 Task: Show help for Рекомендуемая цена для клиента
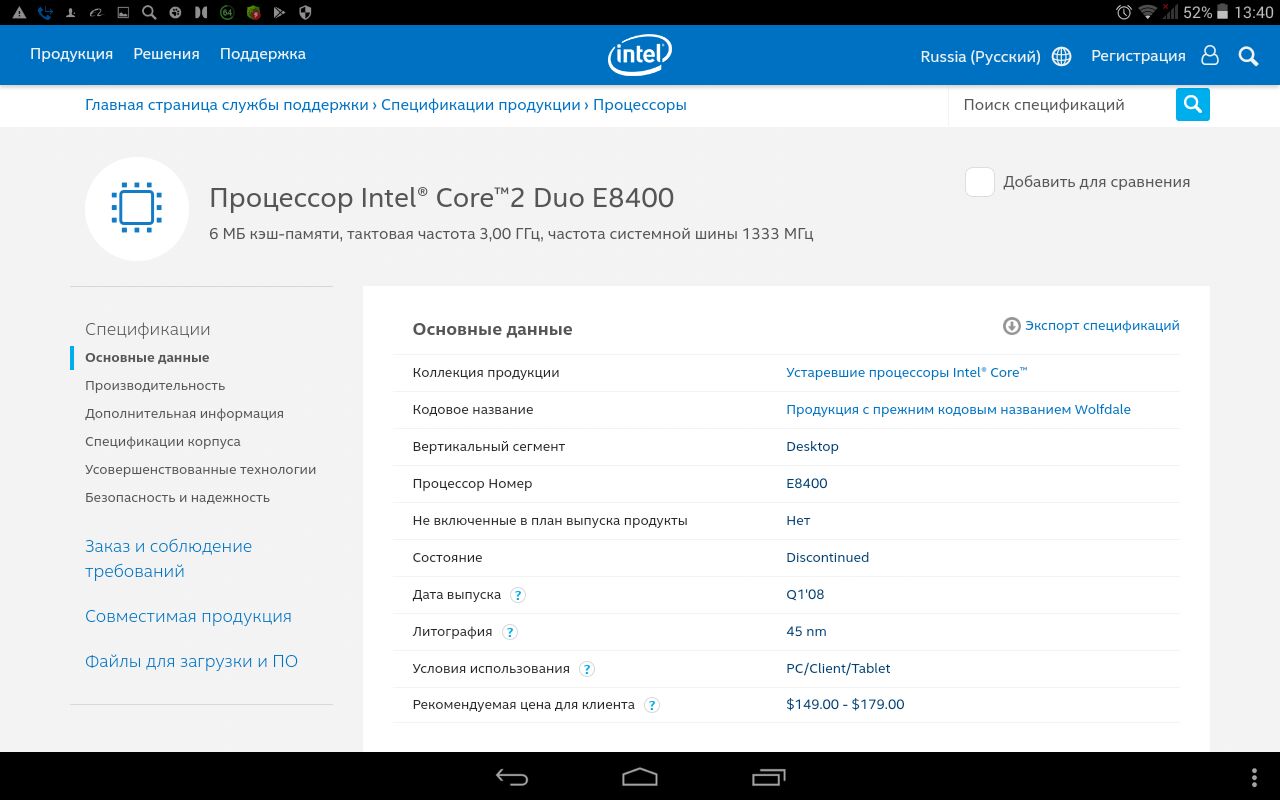coord(652,705)
